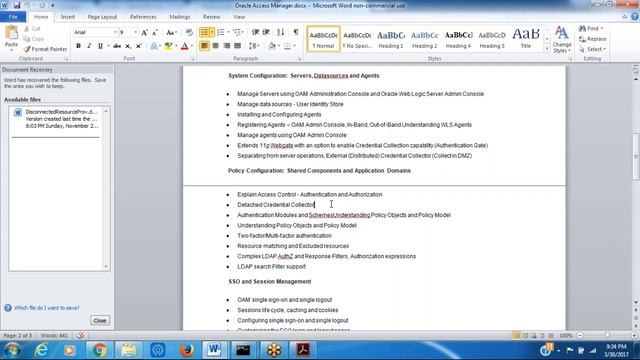640x360 pixels.
Task: Expand the Styles gallery more arrow
Action: [547, 49]
